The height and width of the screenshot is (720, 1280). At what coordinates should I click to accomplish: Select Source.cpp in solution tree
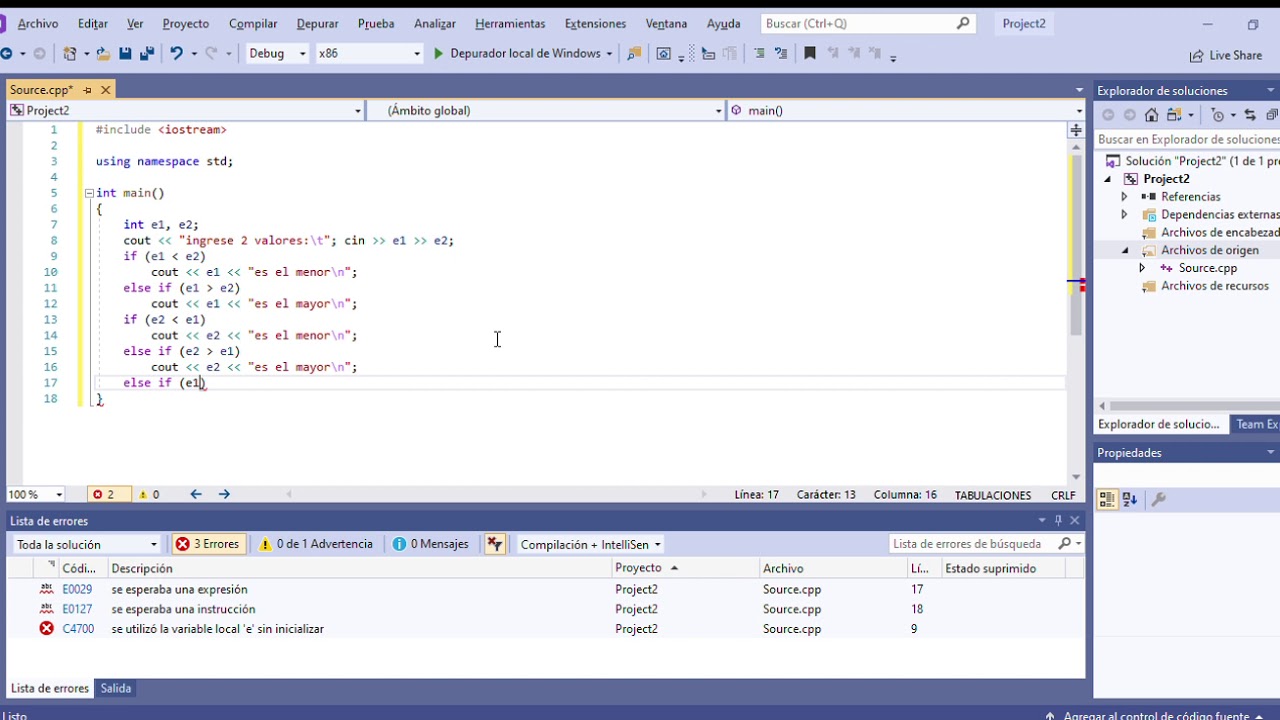click(1207, 268)
